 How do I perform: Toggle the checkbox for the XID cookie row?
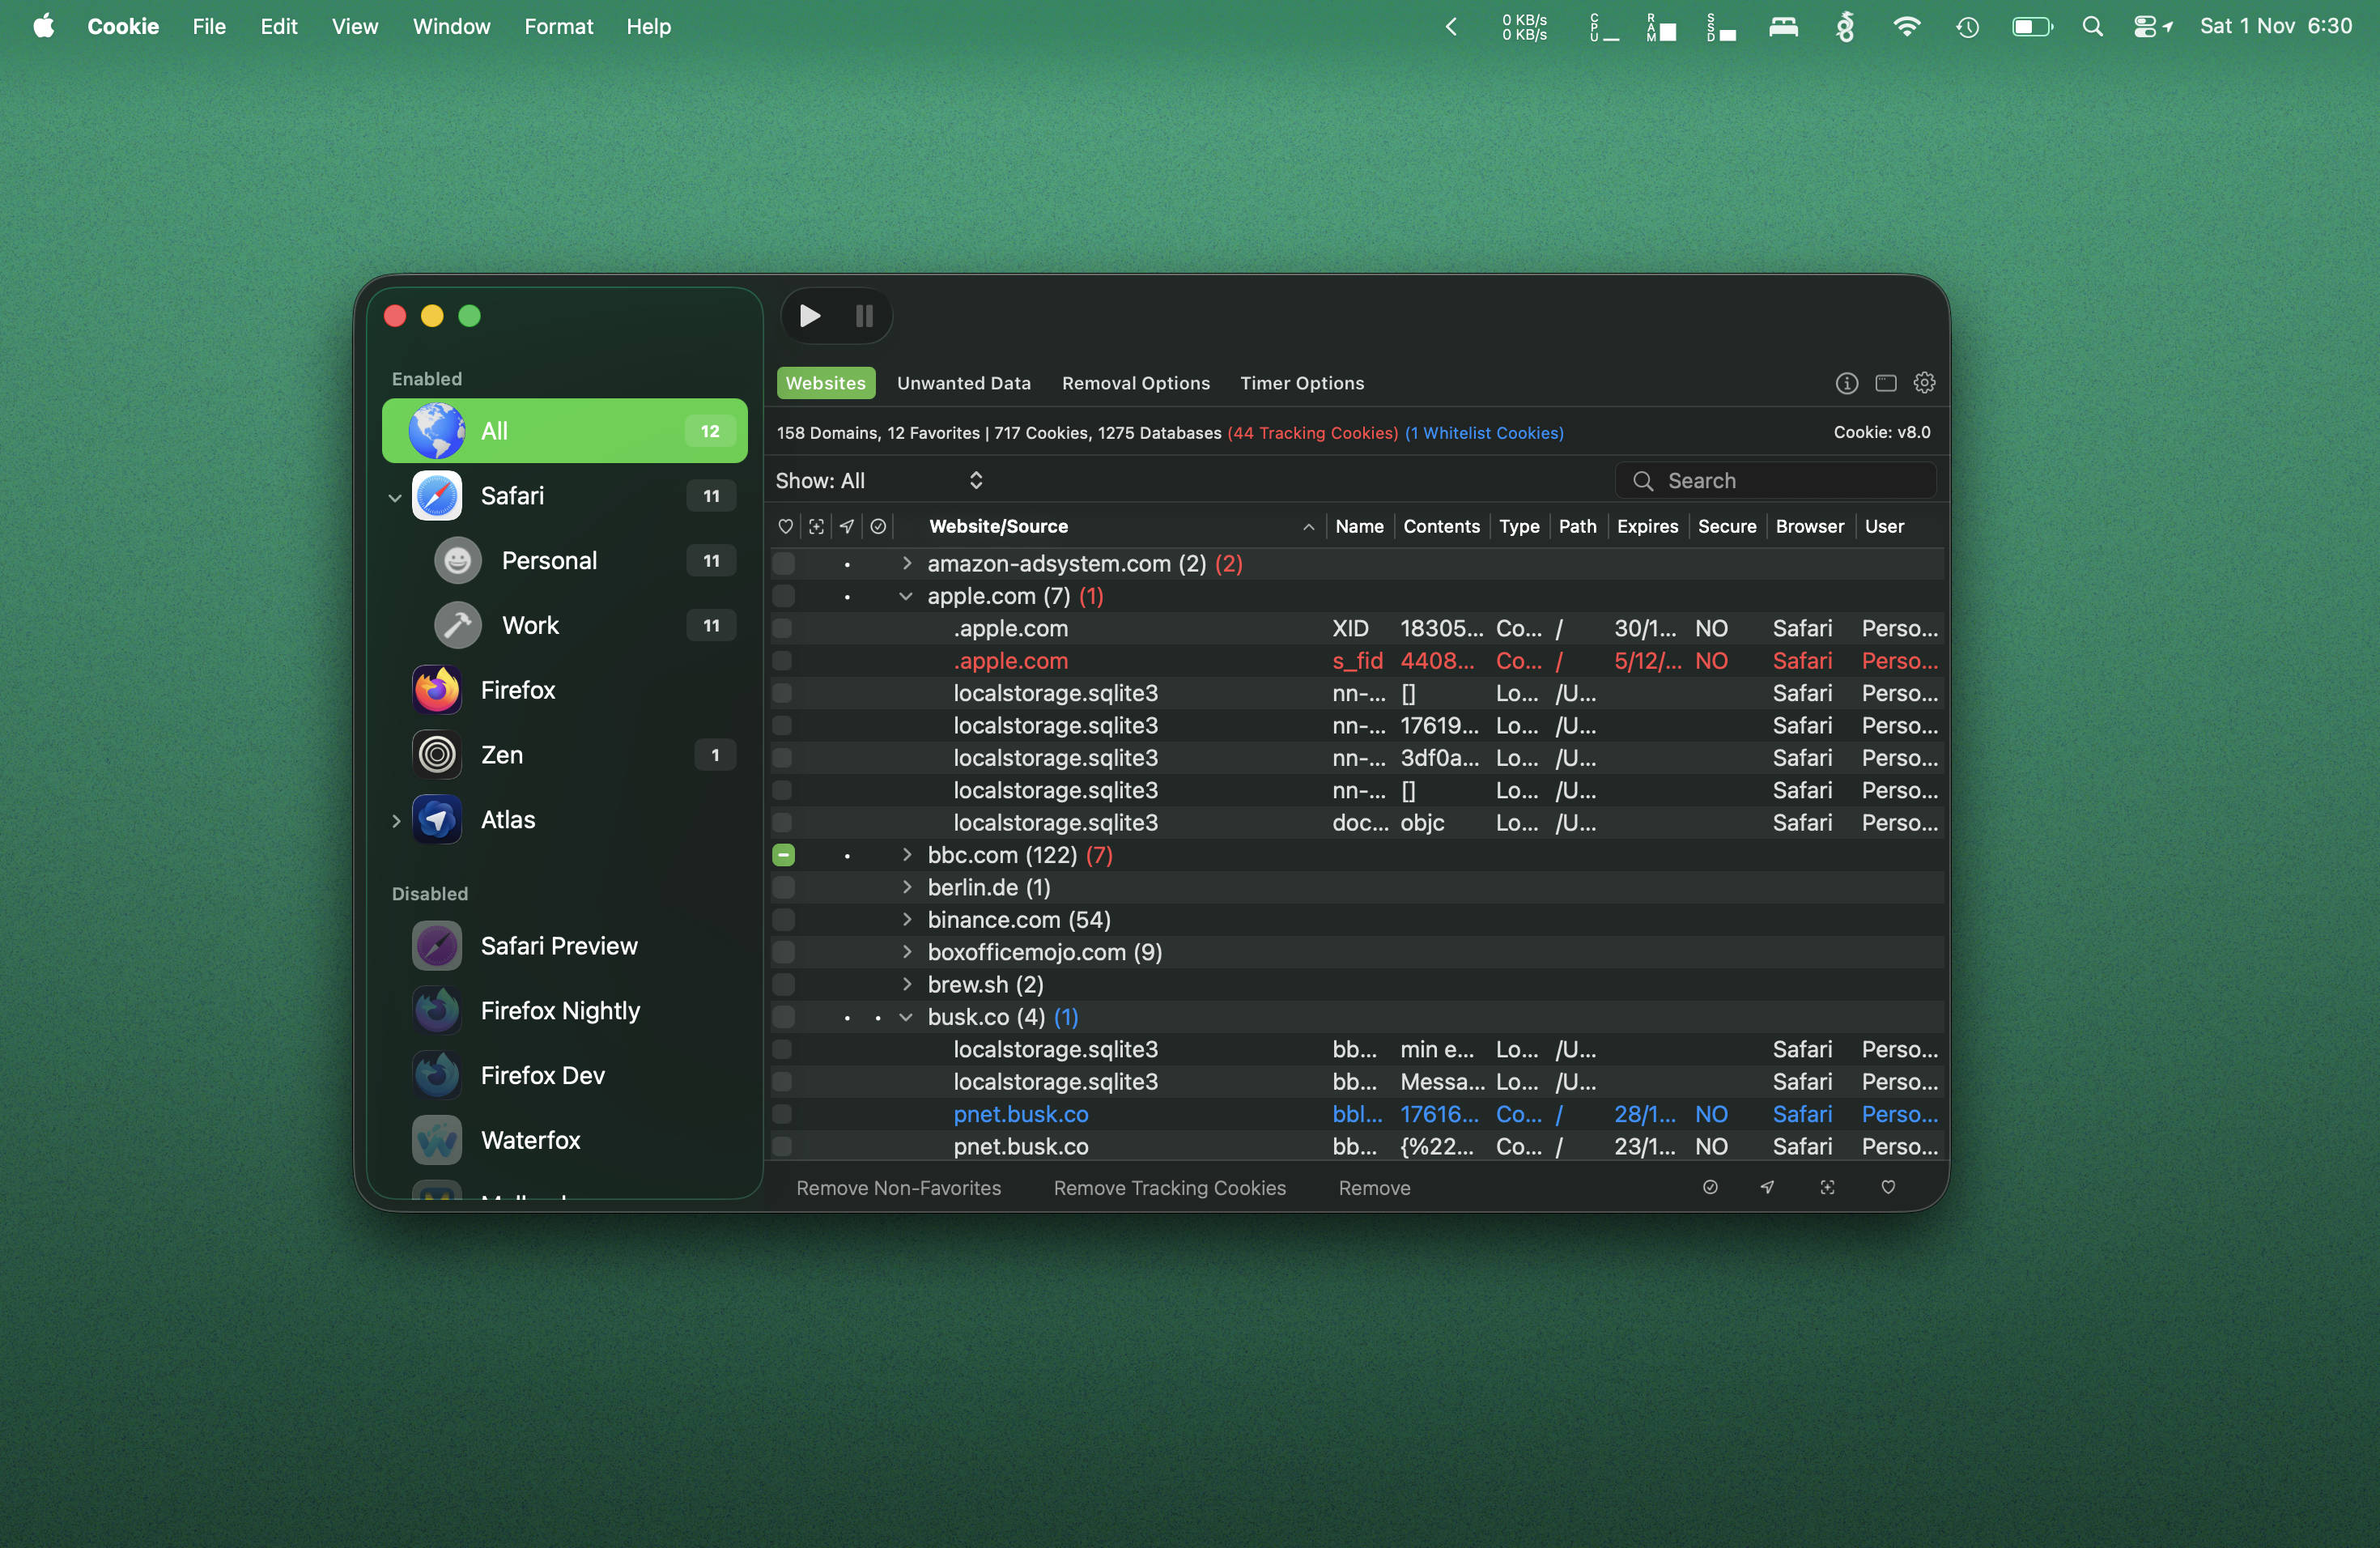tap(783, 629)
